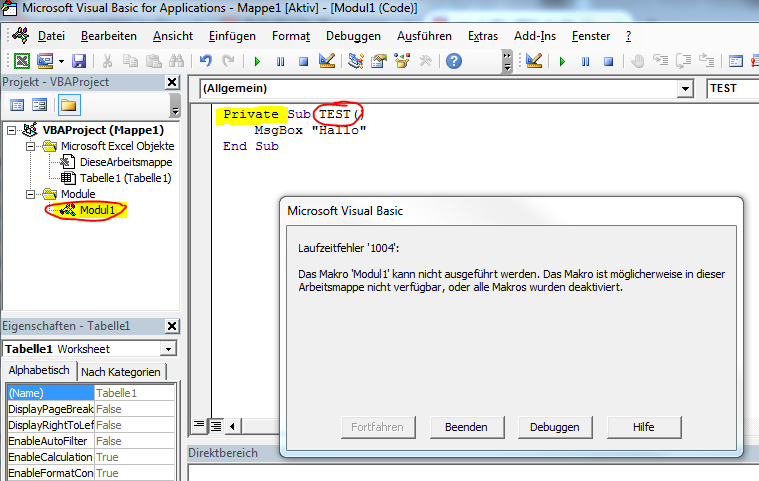This screenshot has width=759, height=481.
Task: Open the Debuggen menu
Action: point(353,36)
